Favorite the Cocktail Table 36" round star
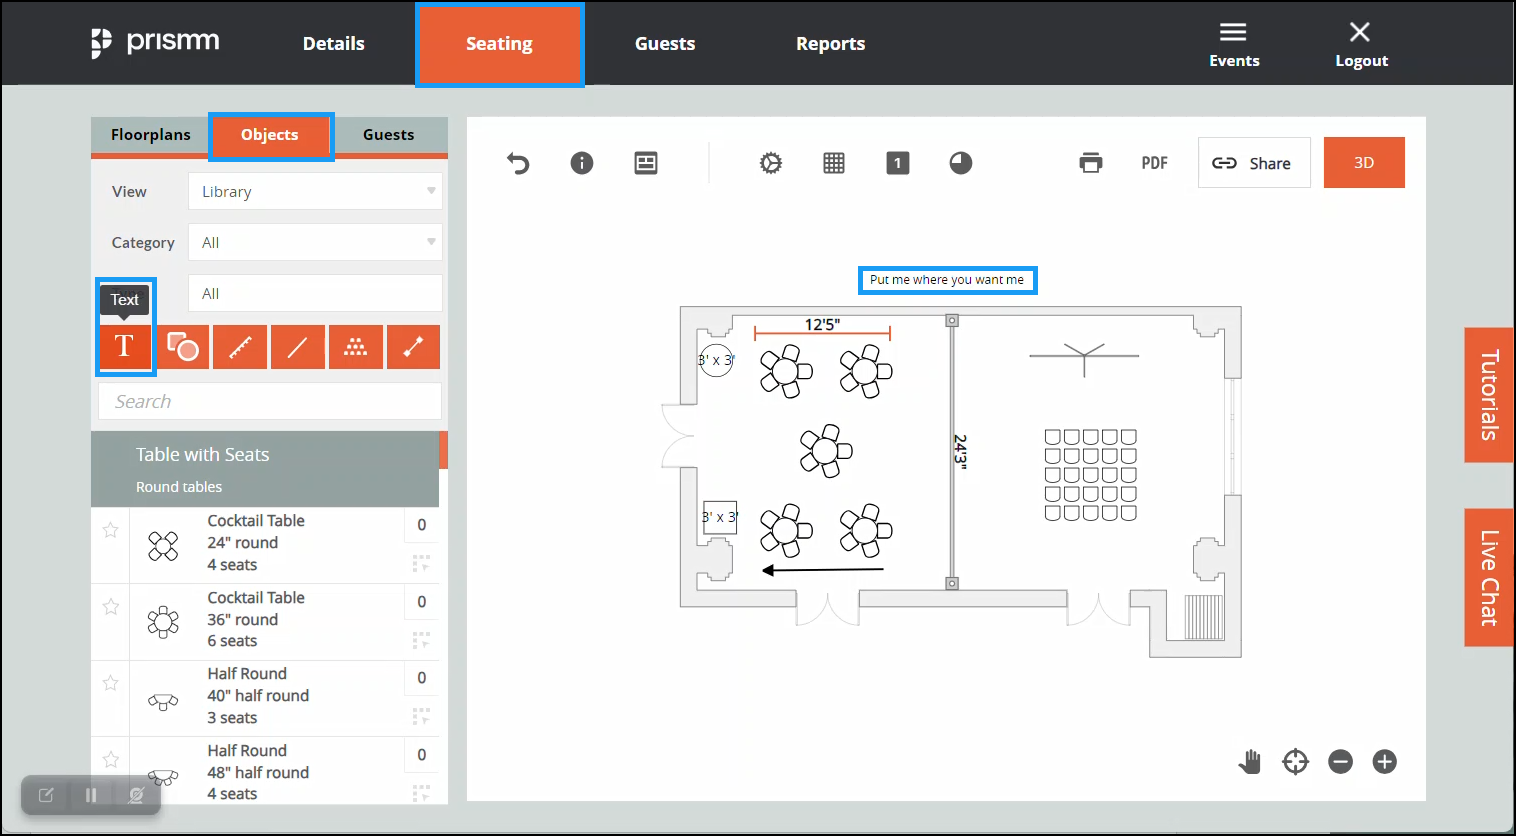1516x836 pixels. pos(111,607)
